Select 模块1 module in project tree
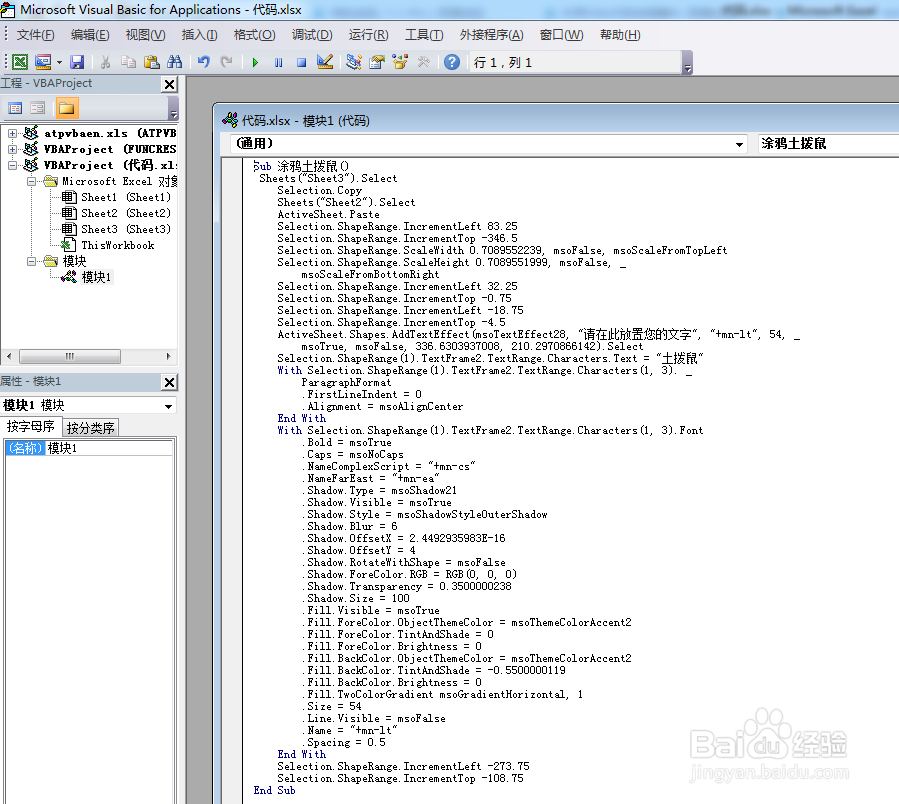 point(96,278)
